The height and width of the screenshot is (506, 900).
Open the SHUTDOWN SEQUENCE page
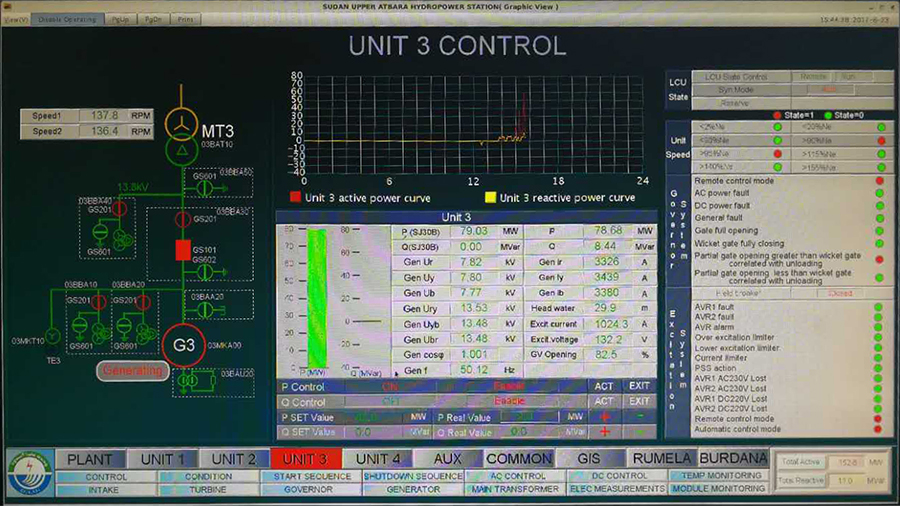tap(412, 477)
